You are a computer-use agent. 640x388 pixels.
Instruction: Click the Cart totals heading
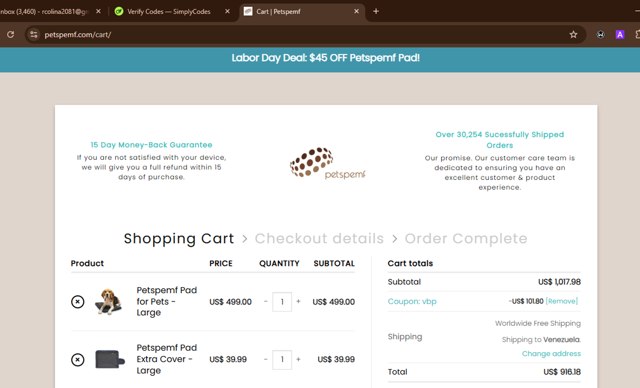coord(410,263)
